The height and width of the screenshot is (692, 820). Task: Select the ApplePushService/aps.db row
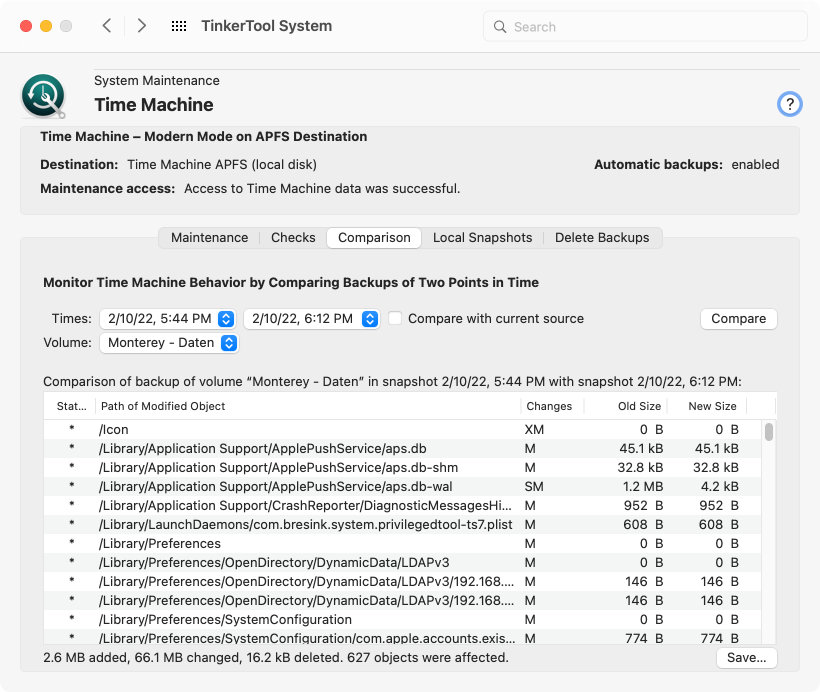pos(402,448)
